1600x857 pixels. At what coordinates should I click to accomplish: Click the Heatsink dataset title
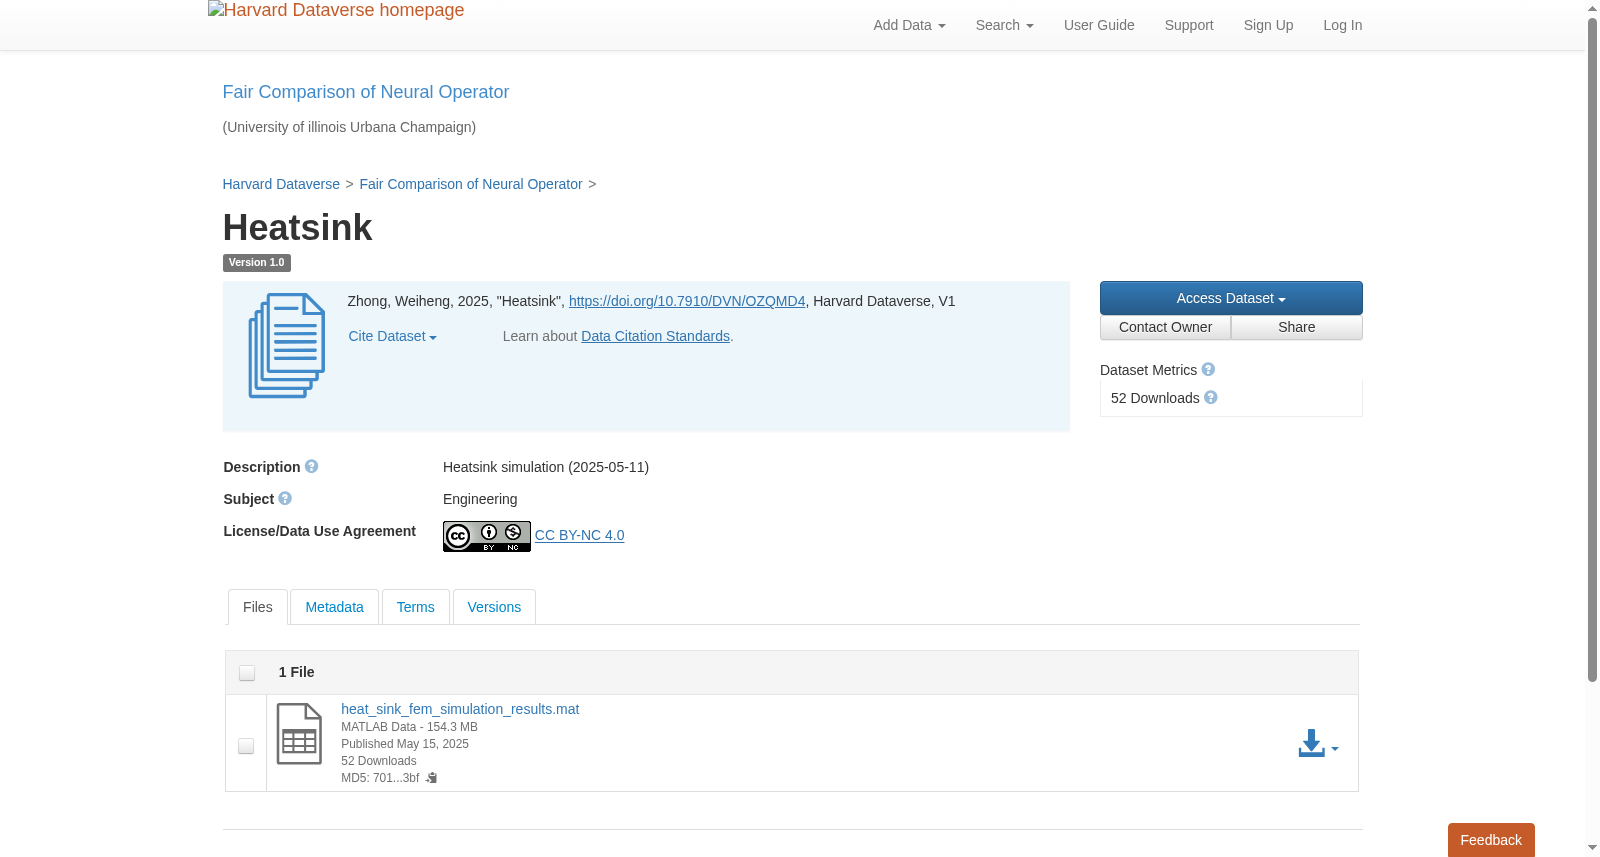point(298,228)
